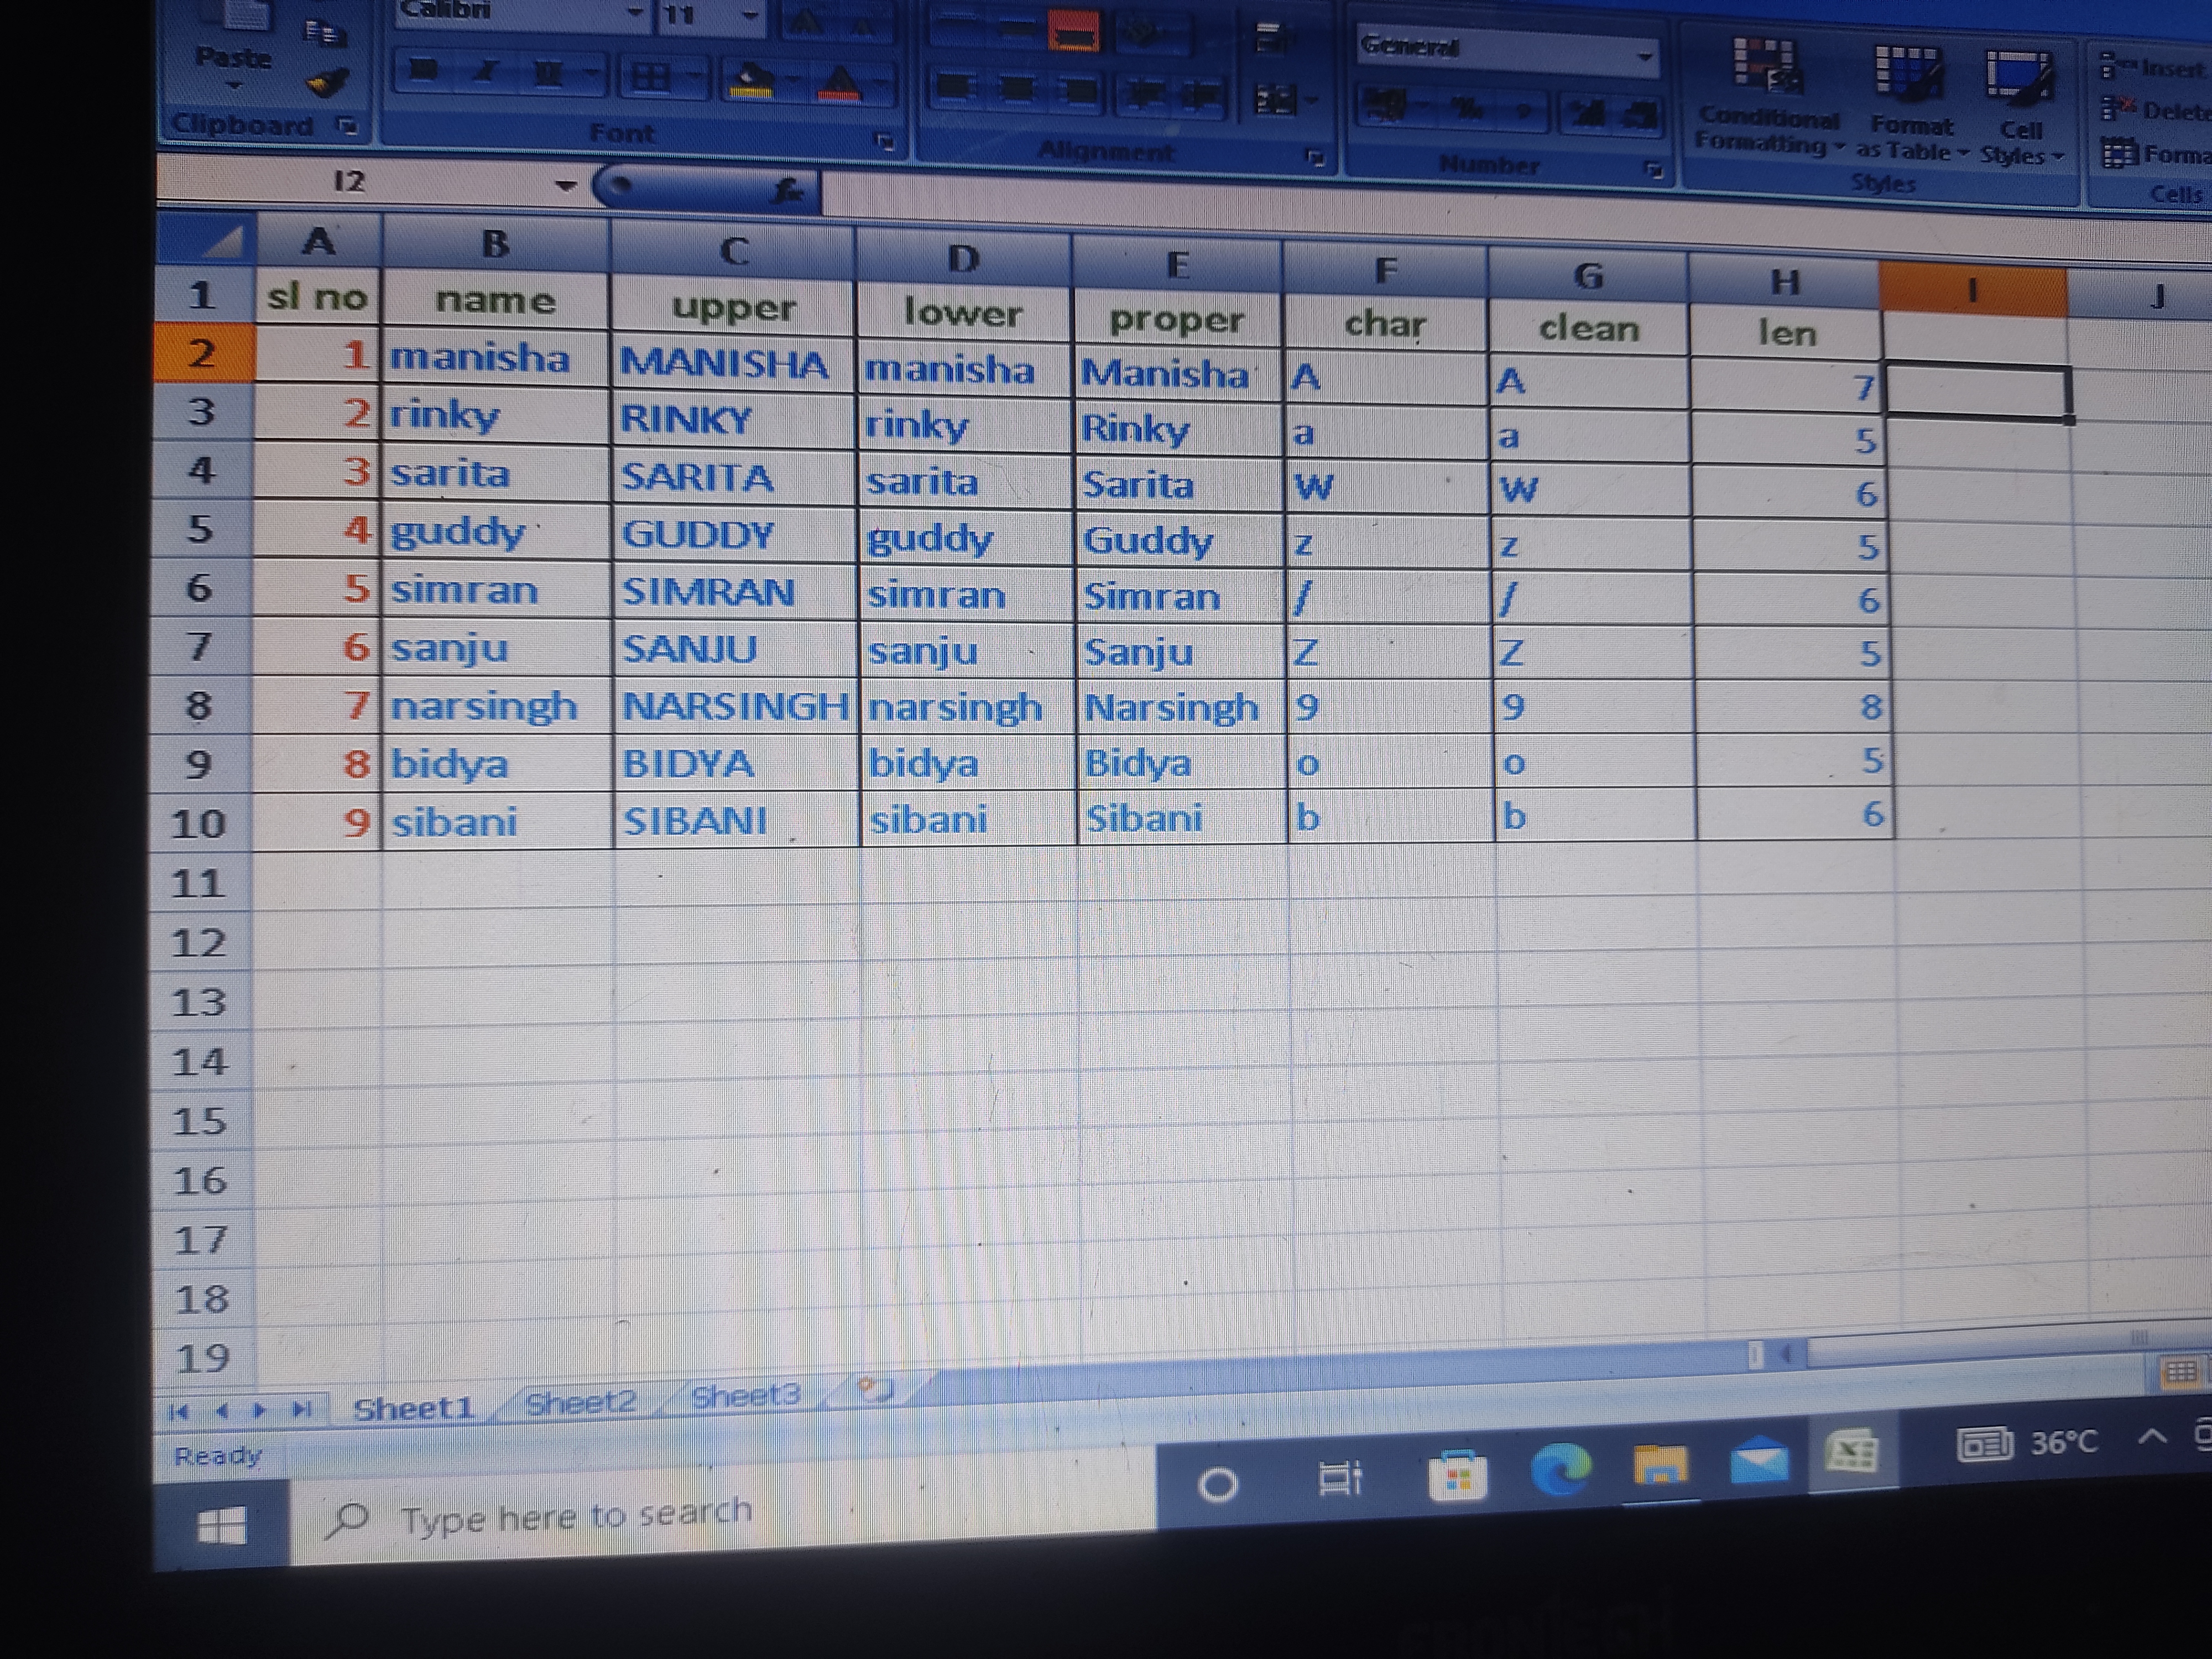Image resolution: width=2212 pixels, height=1659 pixels.
Task: Click the Percent Style icon
Action: click(x=1466, y=109)
